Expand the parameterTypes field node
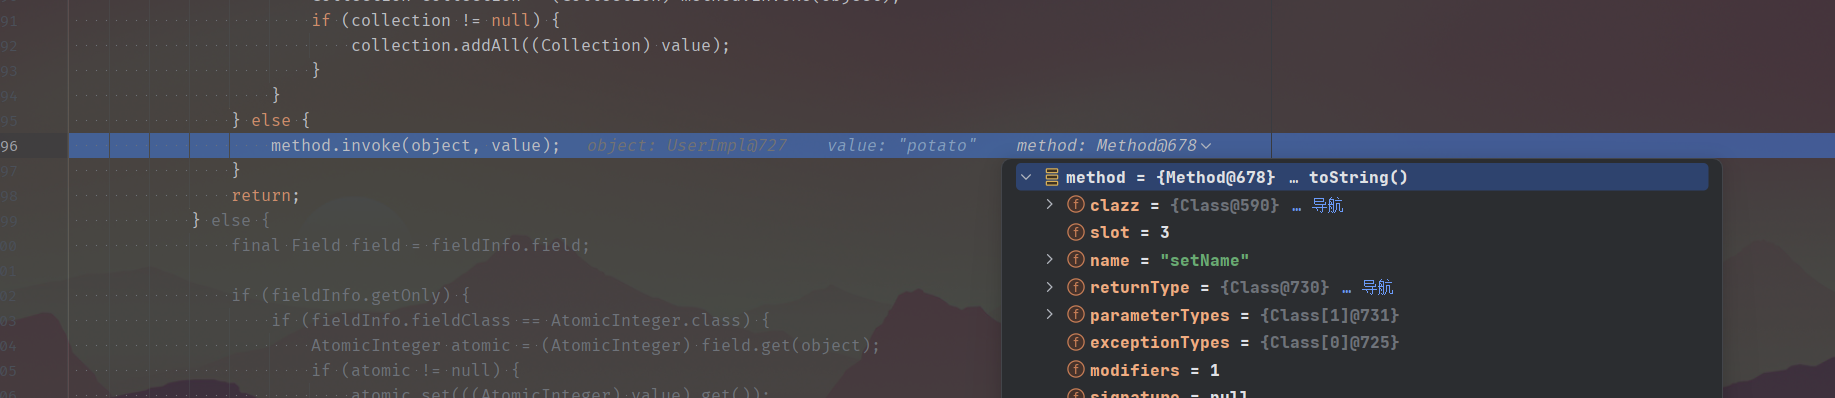The width and height of the screenshot is (1835, 398). 1049,314
